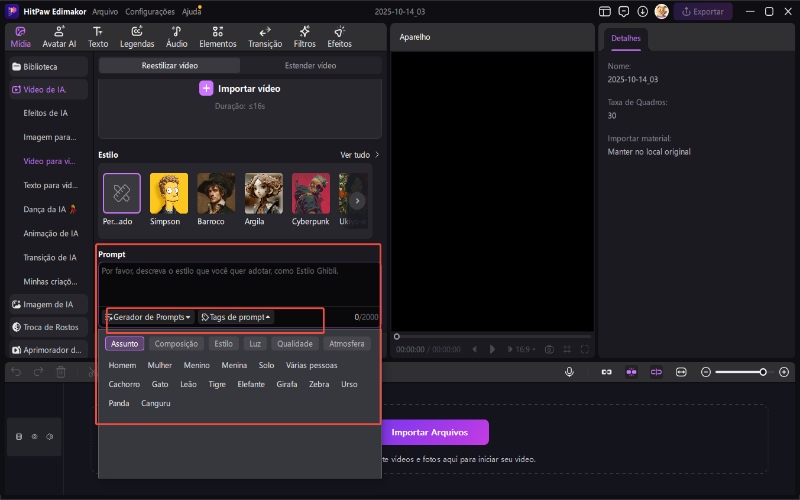800x500 pixels.
Task: Click the redo arrow in timeline toolbar
Action: click(38, 372)
